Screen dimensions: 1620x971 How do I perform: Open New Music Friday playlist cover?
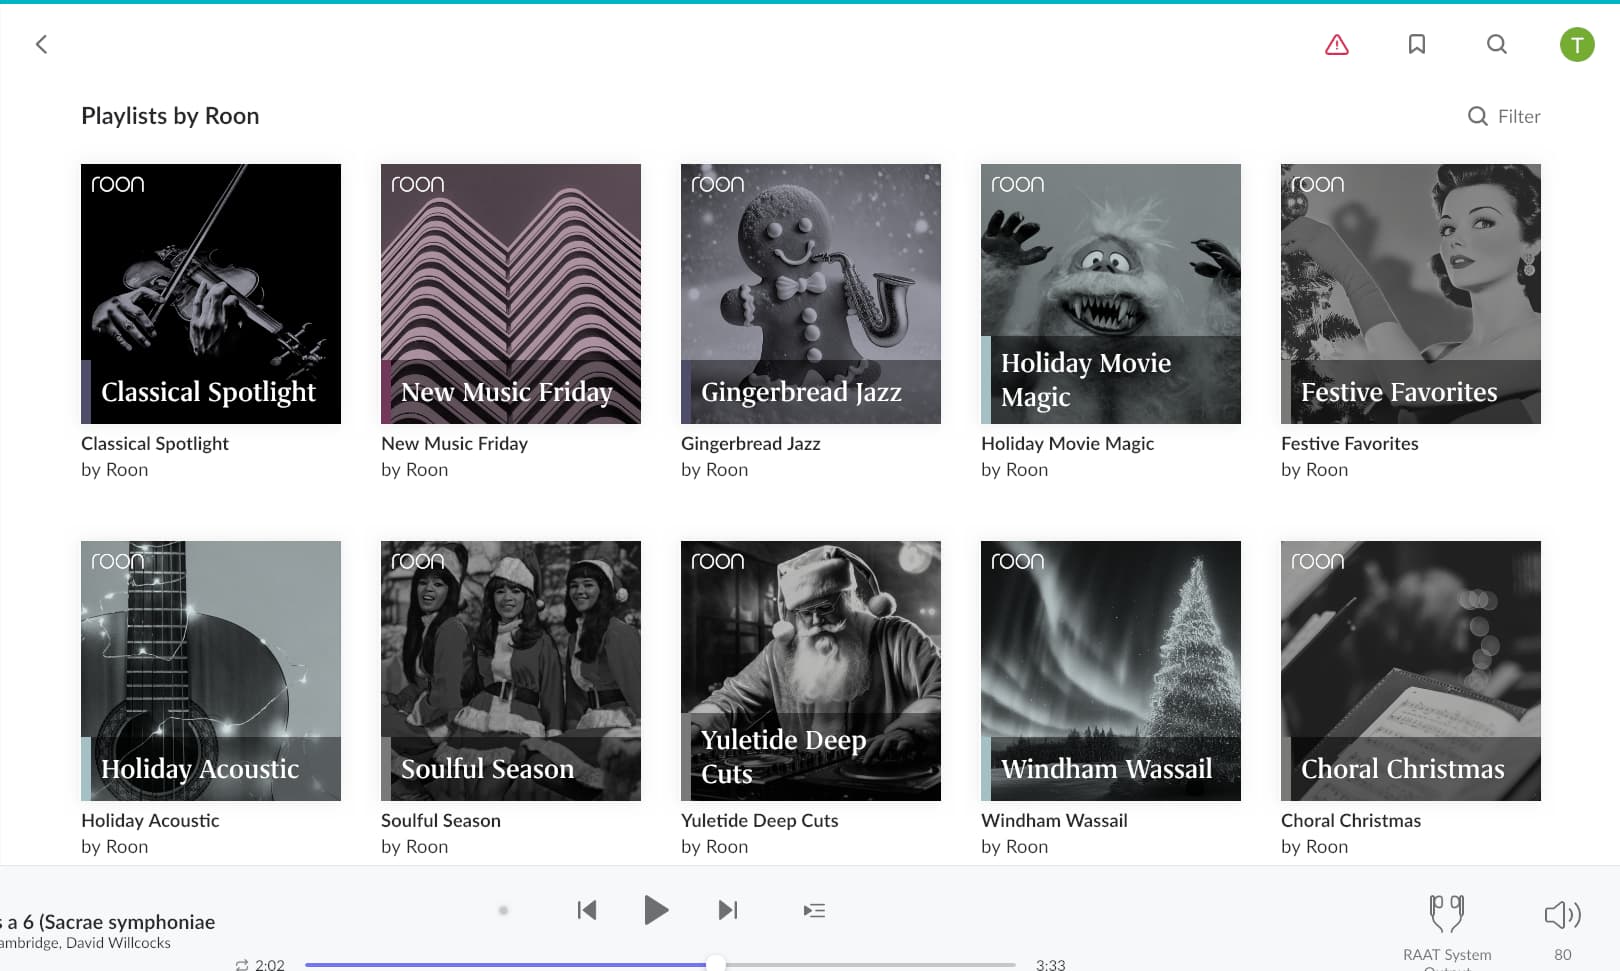(511, 294)
